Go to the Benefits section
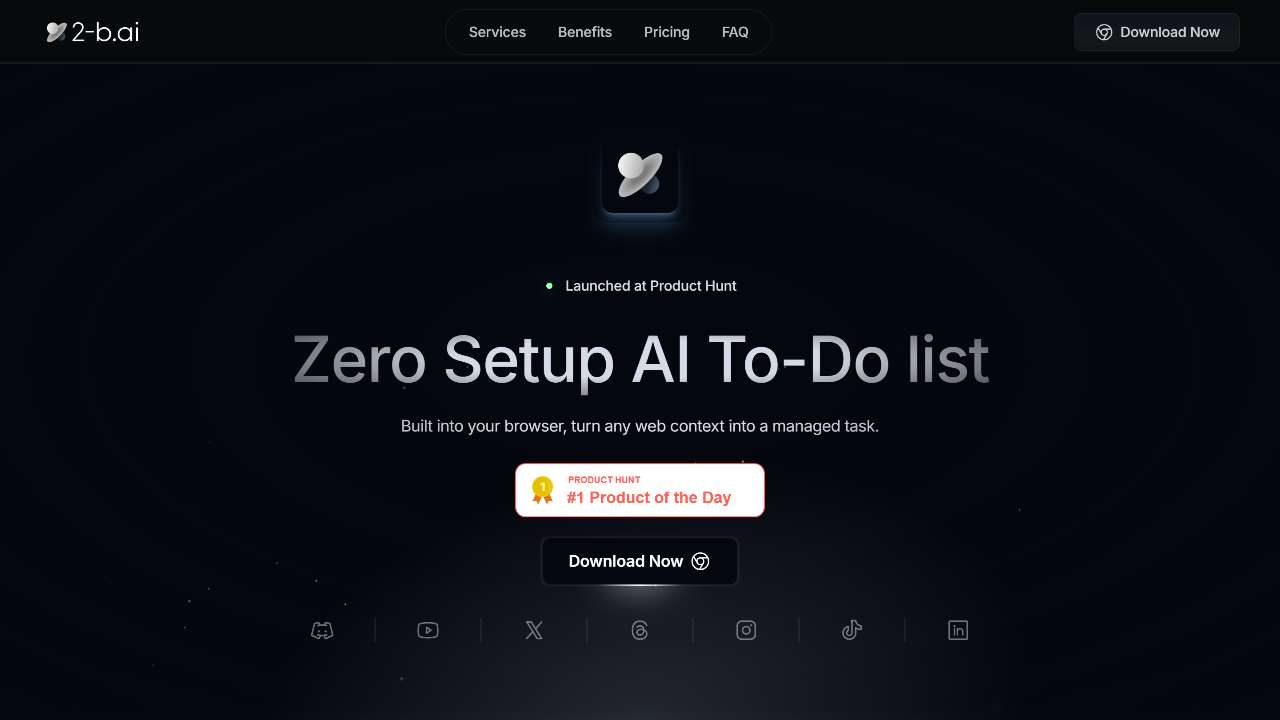Screen dimensions: 1280x720 (585, 32)
